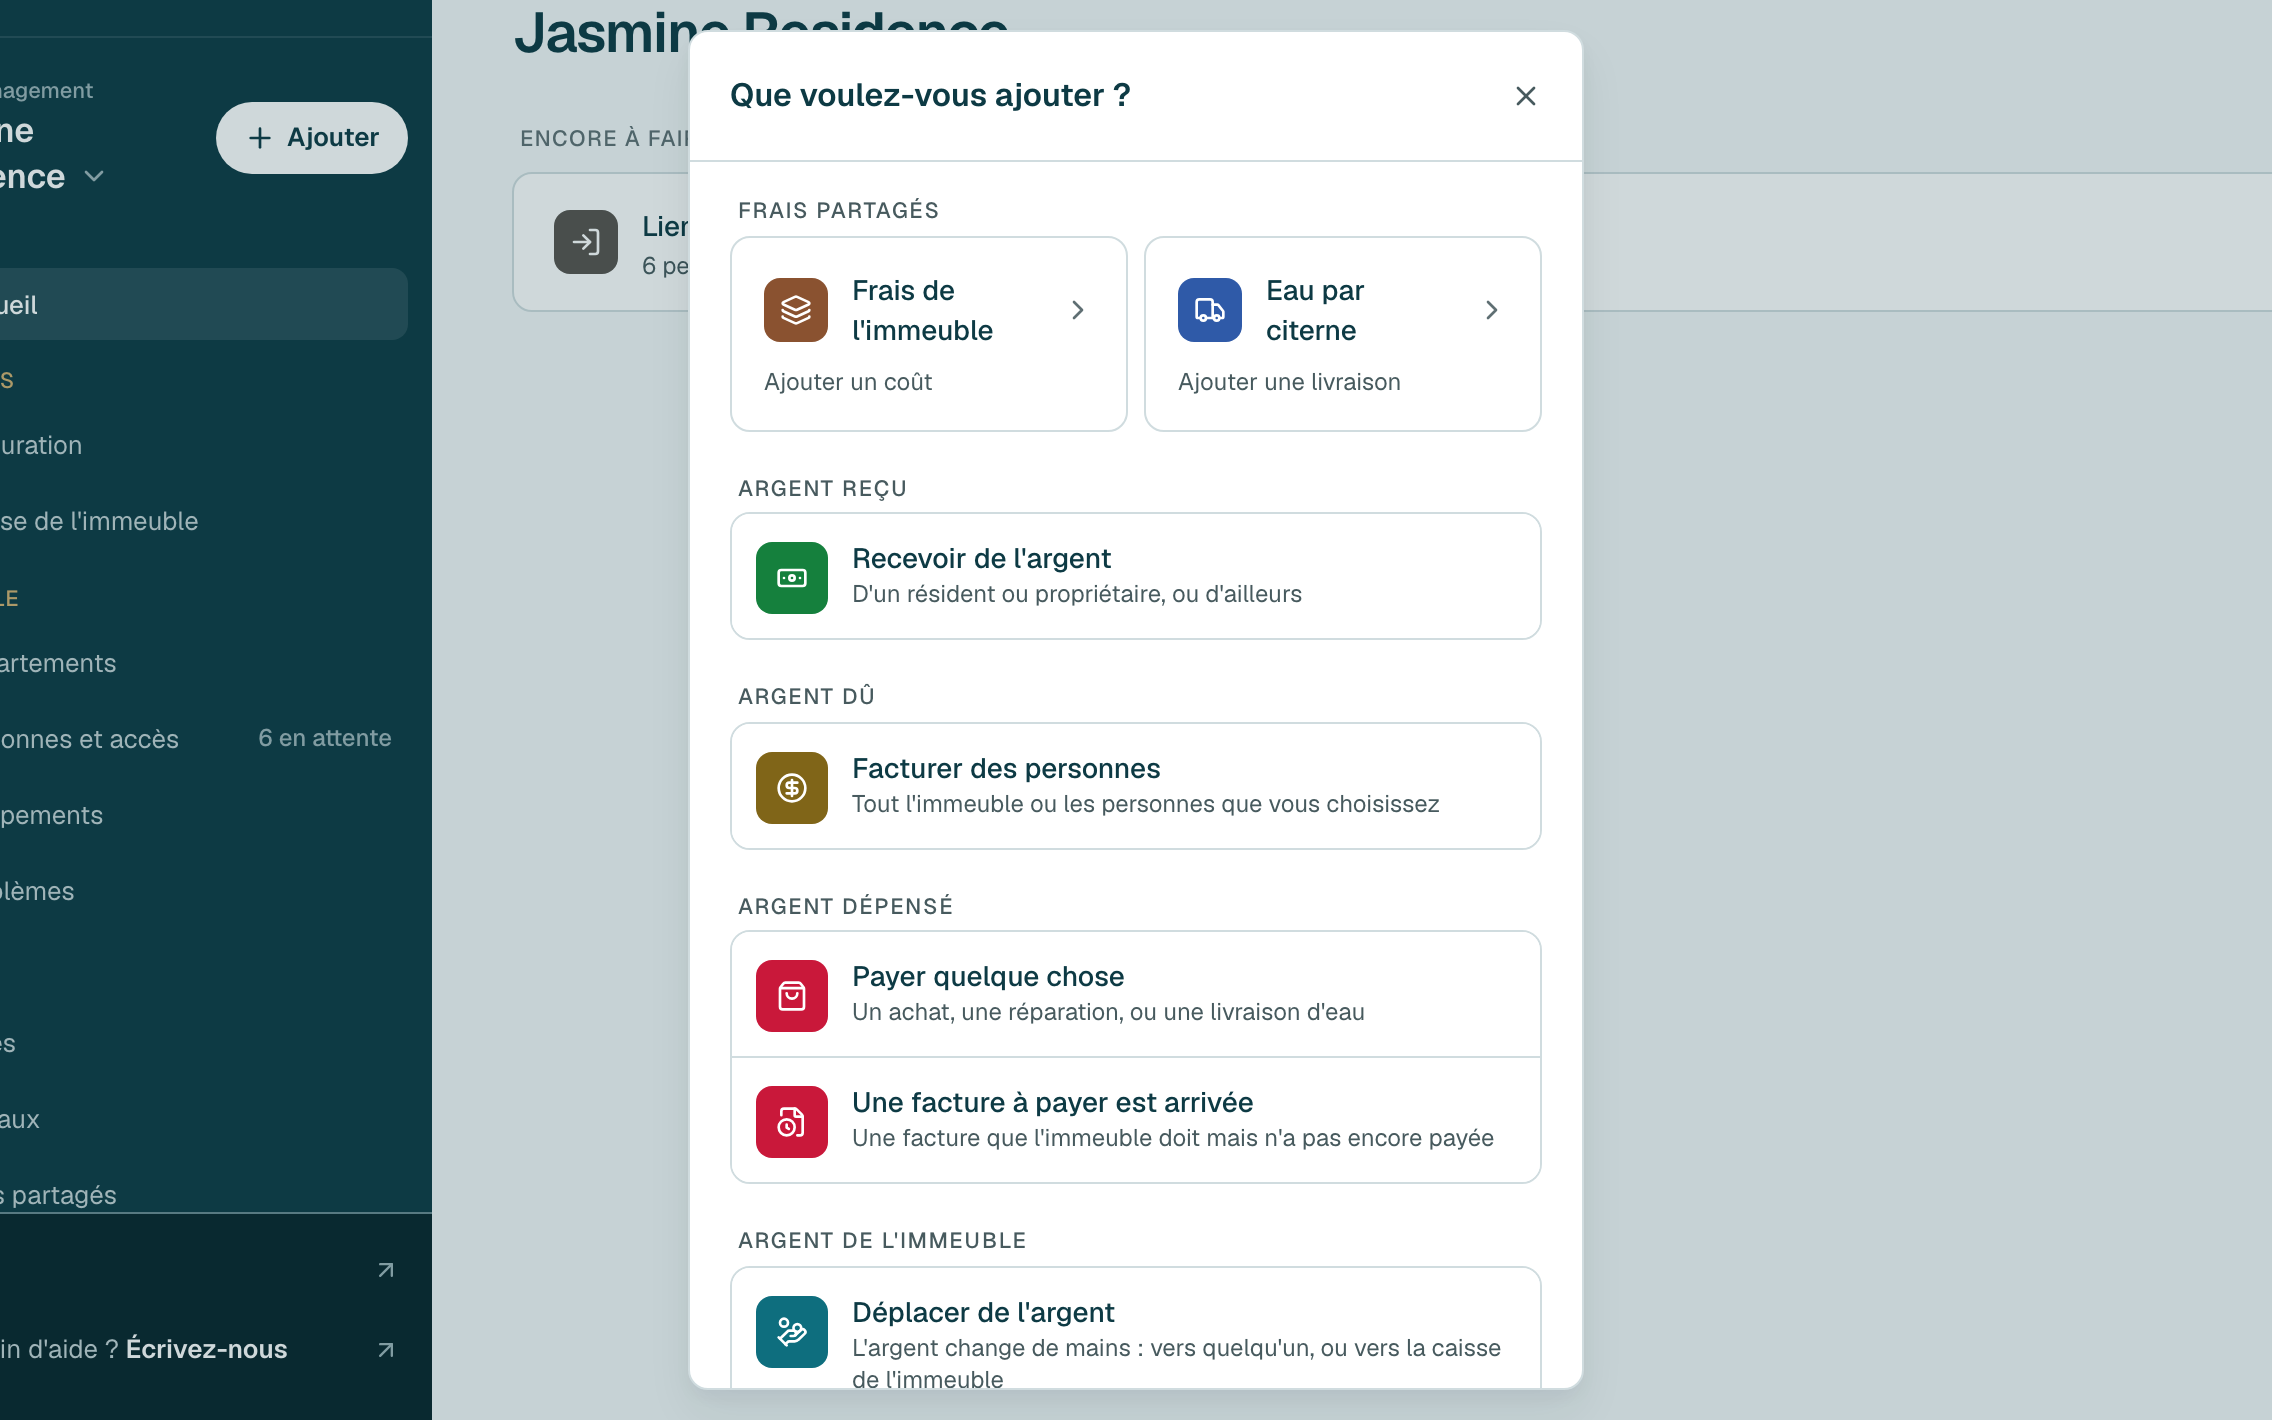The image size is (2272, 1420).
Task: Click the brown layers icon for Frais de l'immeuble
Action: [795, 310]
